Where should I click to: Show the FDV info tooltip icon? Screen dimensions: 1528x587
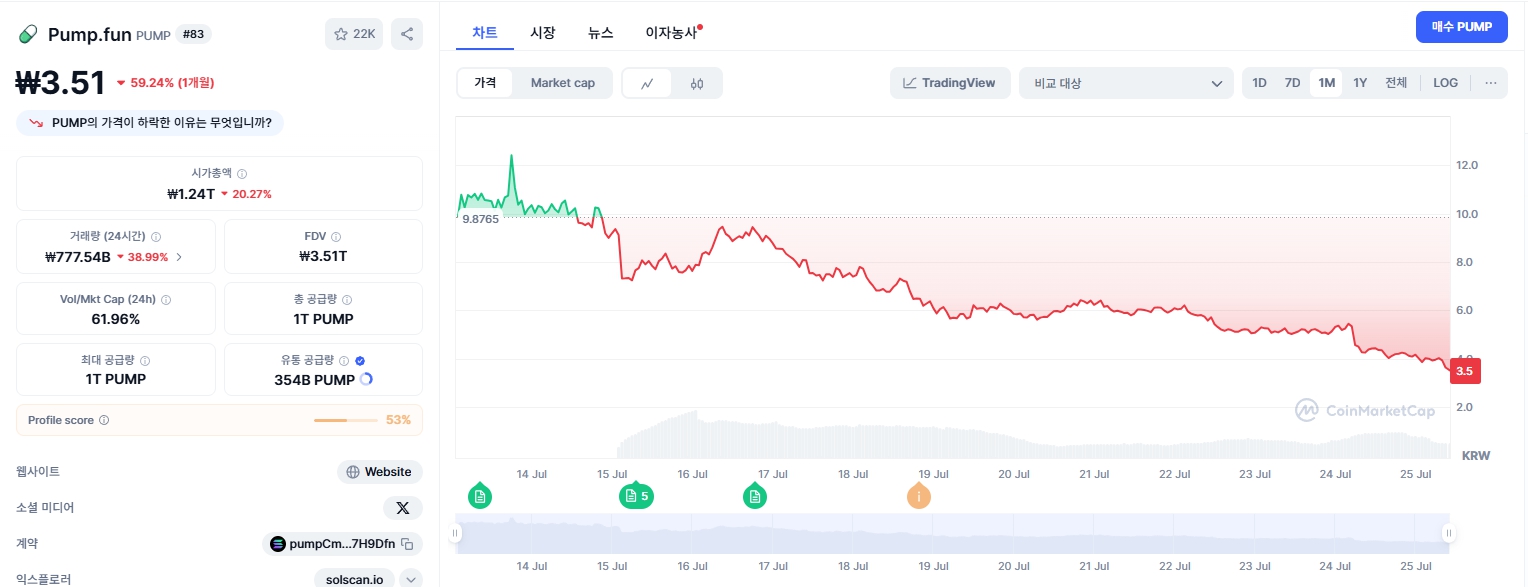(336, 237)
